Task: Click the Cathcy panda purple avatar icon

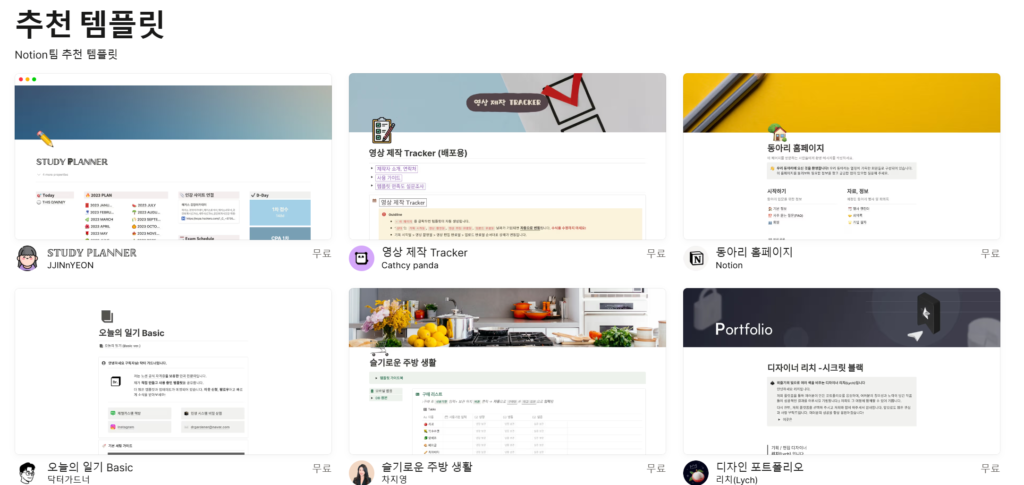Action: tap(361, 258)
